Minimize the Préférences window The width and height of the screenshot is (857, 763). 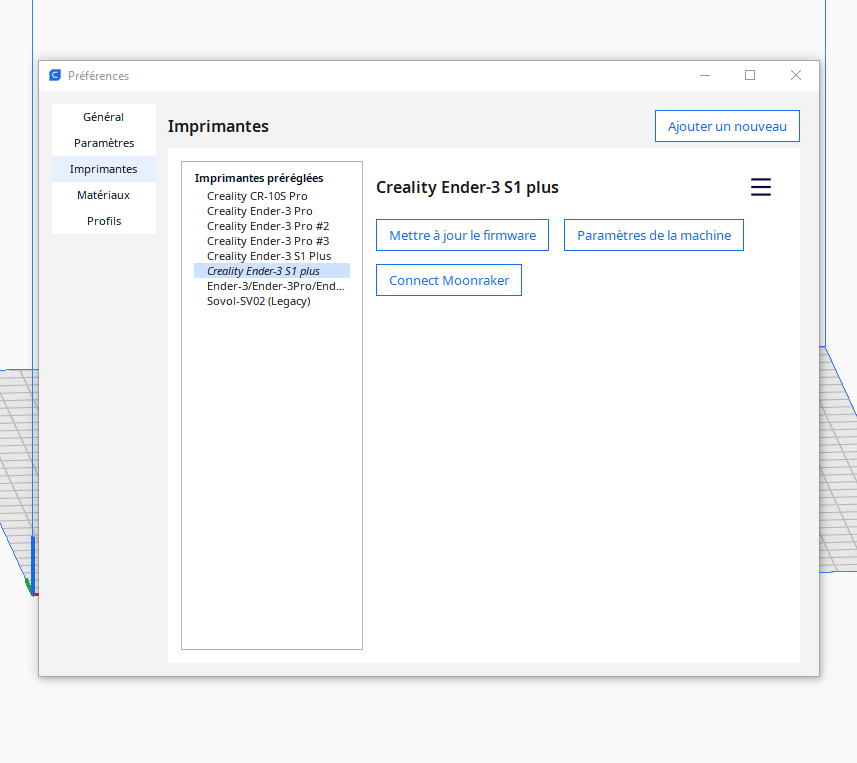pyautogui.click(x=705, y=75)
